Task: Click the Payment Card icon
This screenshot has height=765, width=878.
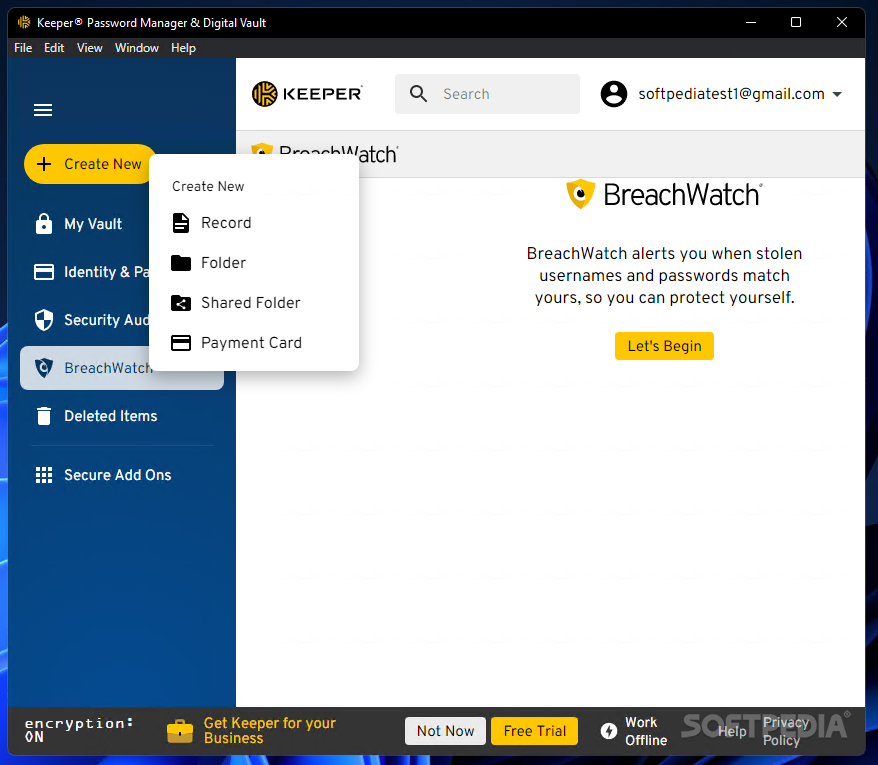Action: pos(181,343)
